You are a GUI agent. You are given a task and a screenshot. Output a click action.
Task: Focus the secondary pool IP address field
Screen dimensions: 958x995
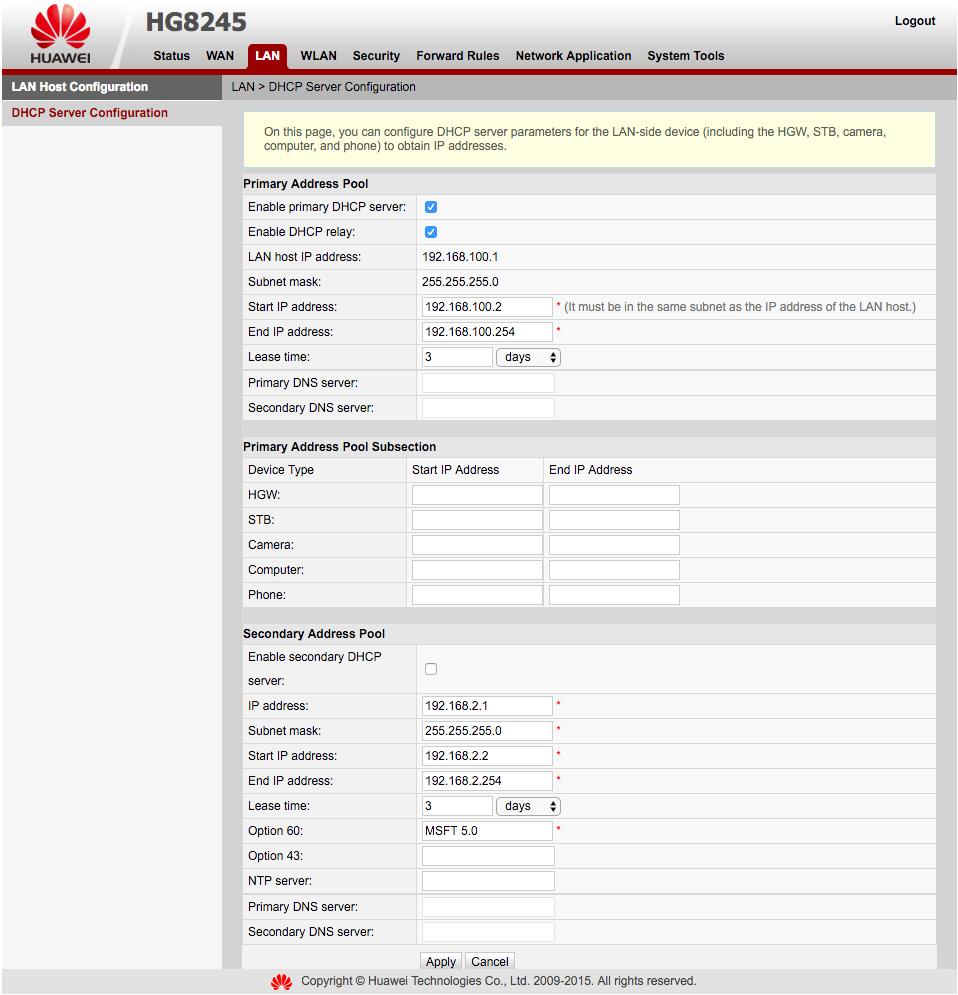click(x=487, y=706)
